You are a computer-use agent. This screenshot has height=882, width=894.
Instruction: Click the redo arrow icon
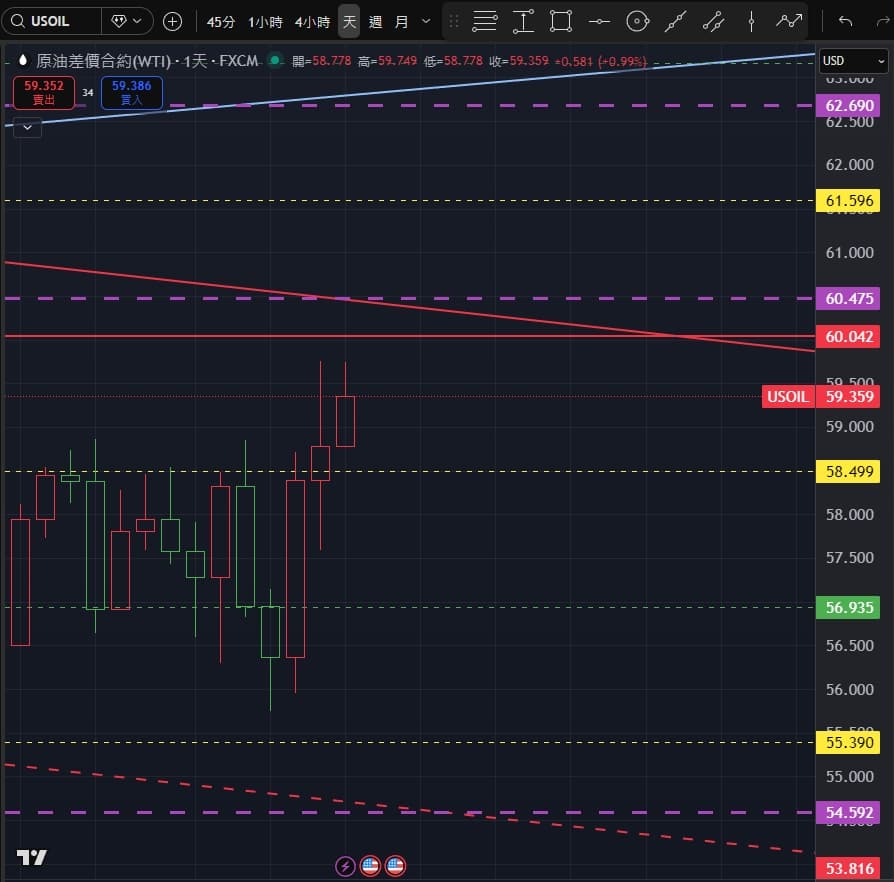coord(882,20)
